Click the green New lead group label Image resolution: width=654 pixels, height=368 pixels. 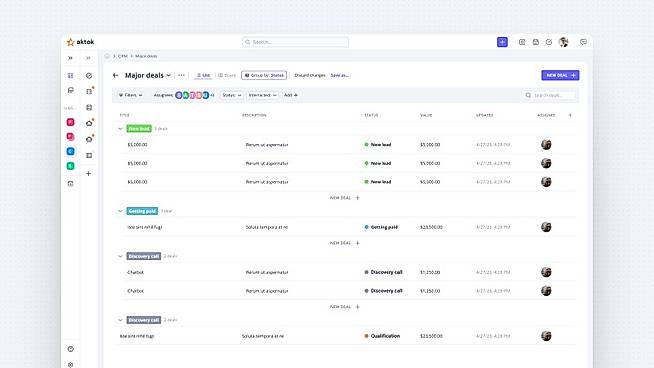tap(139, 129)
